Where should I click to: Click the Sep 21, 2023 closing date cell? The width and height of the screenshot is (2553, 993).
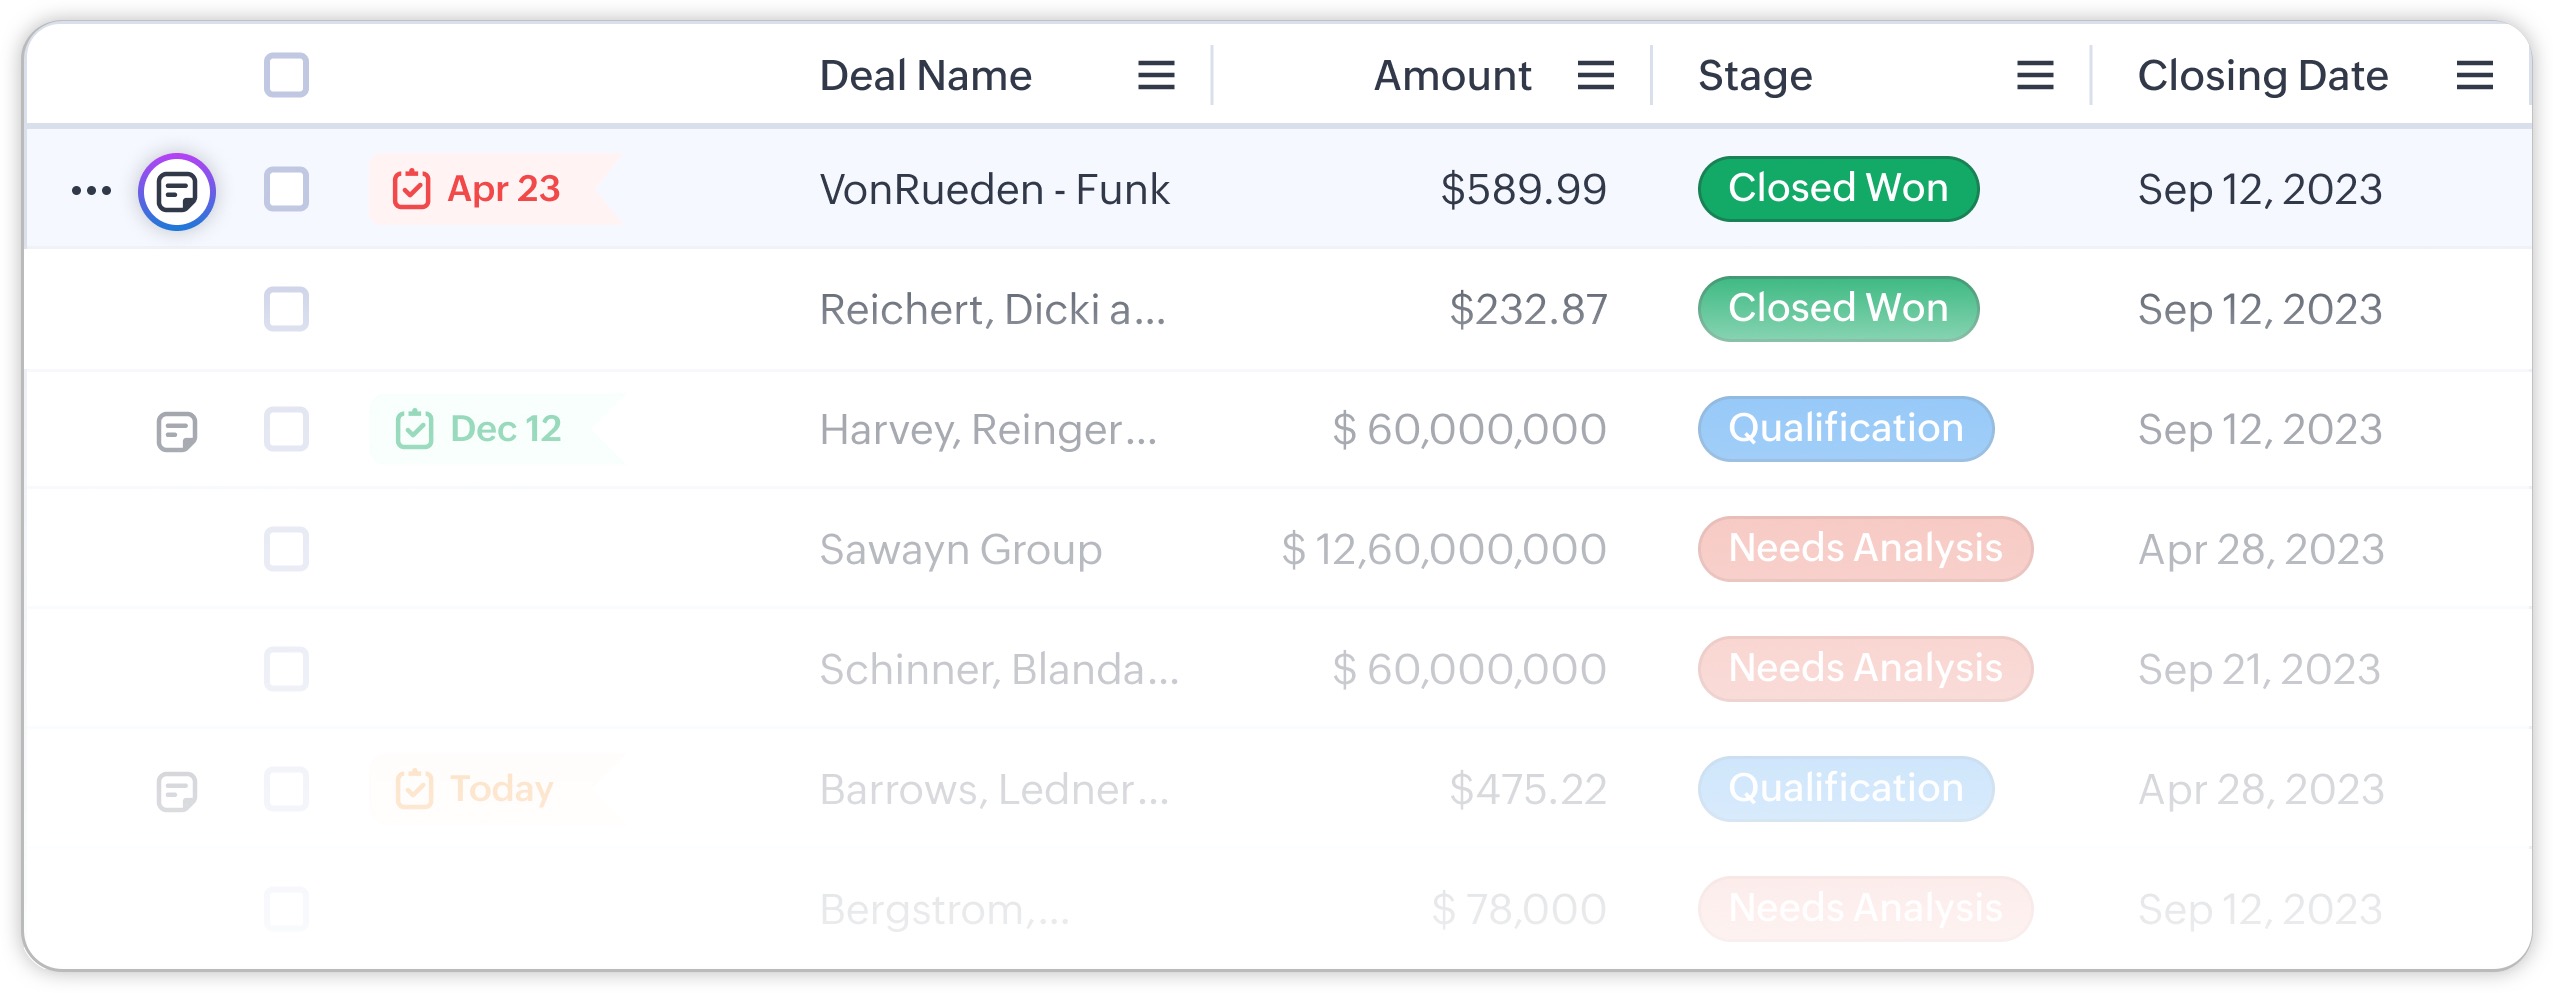coord(2258,669)
